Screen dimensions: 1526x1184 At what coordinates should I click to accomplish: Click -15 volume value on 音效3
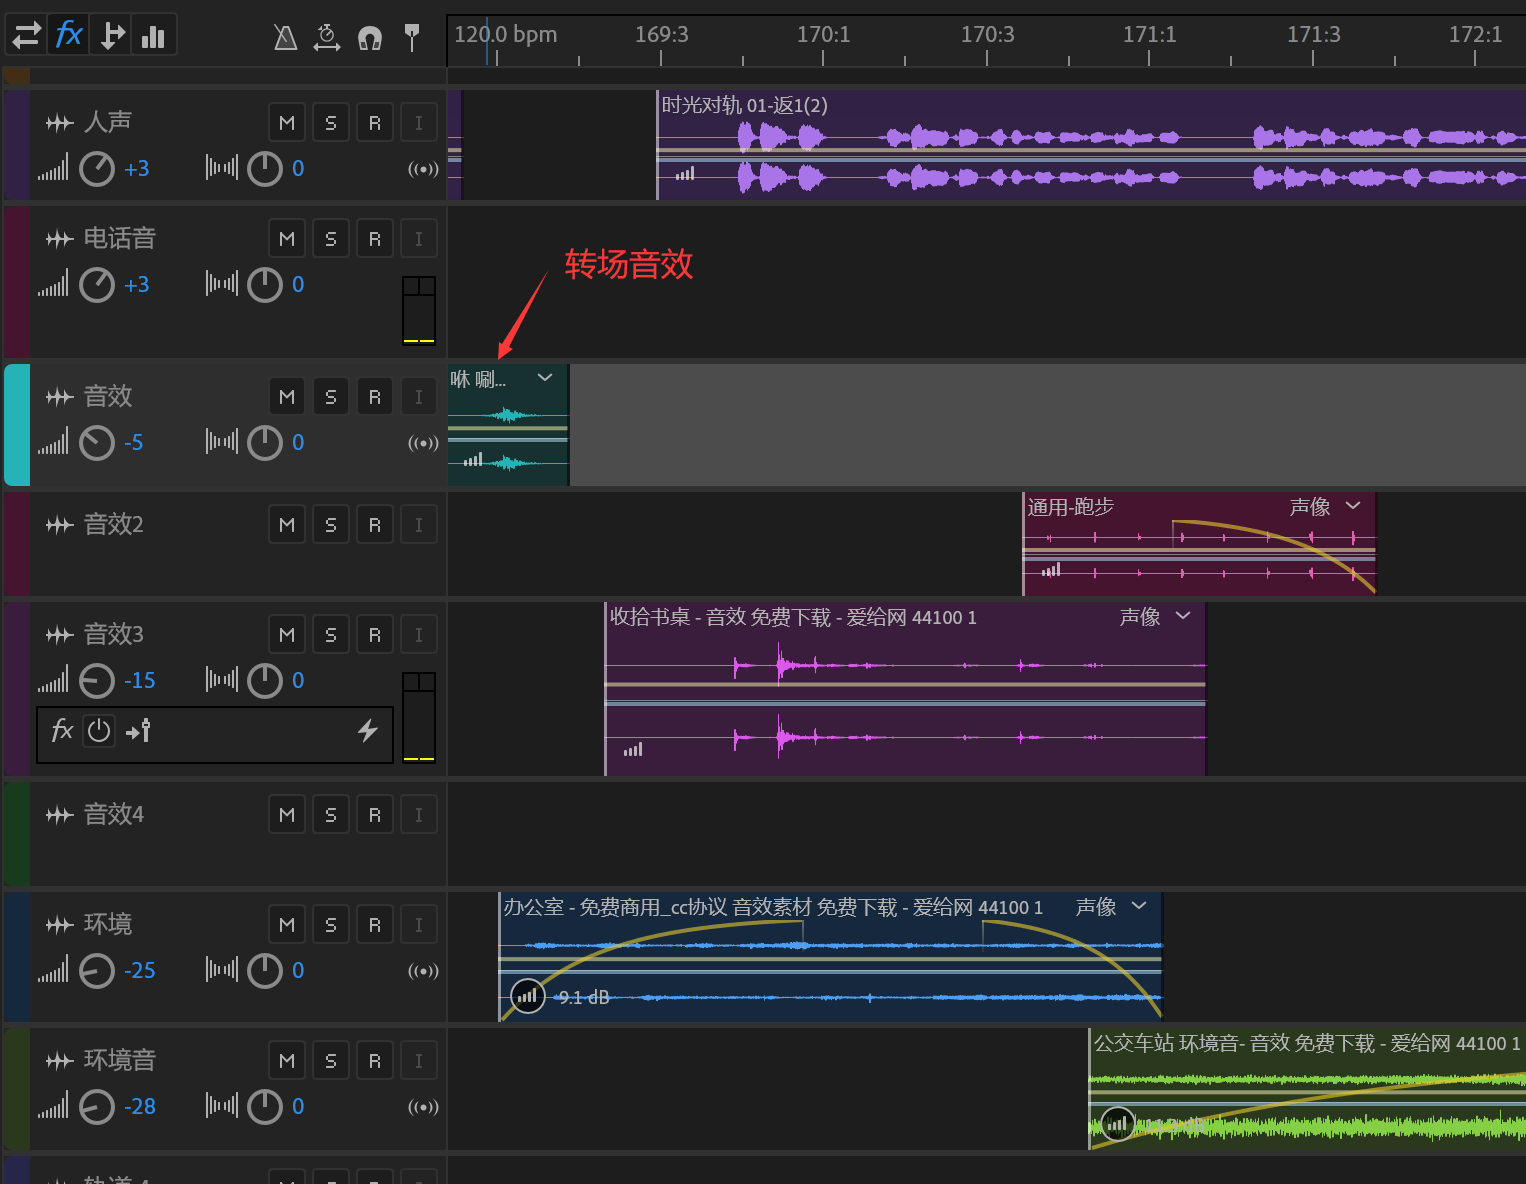[139, 681]
